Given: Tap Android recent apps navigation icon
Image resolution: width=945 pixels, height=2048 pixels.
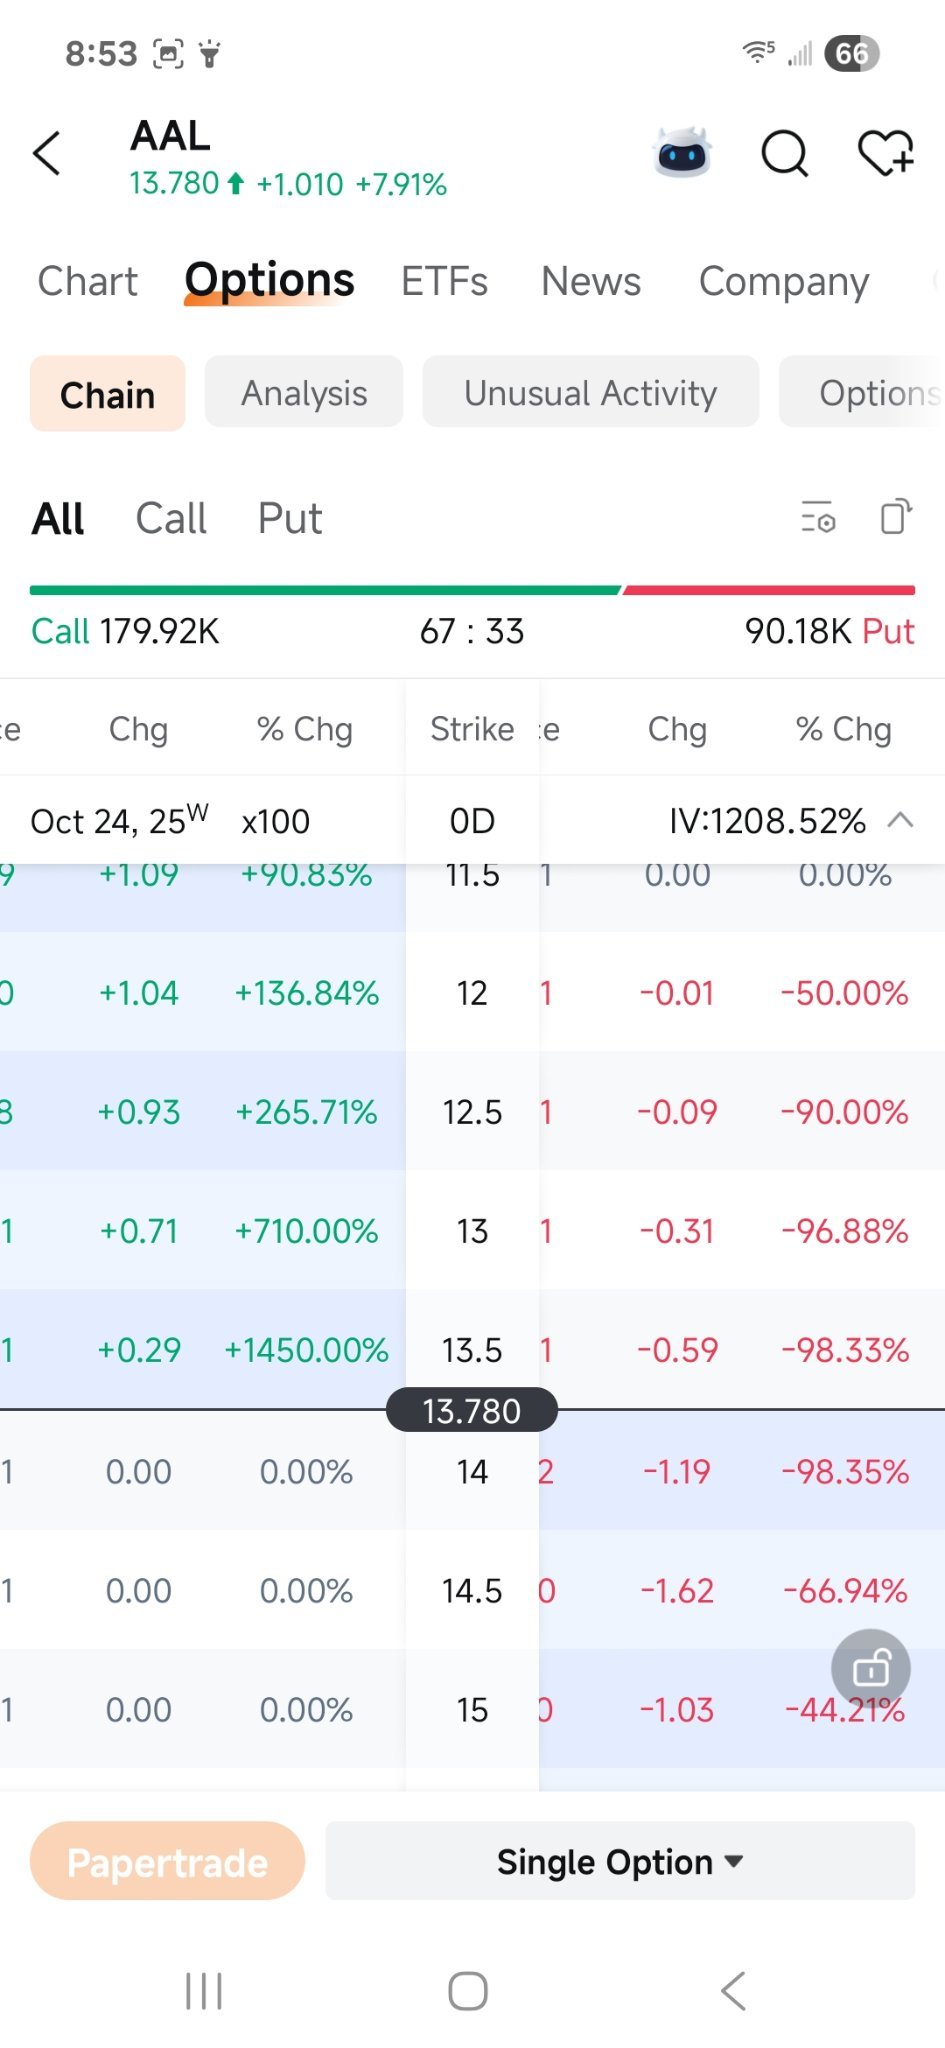Looking at the screenshot, I should click(x=204, y=1991).
